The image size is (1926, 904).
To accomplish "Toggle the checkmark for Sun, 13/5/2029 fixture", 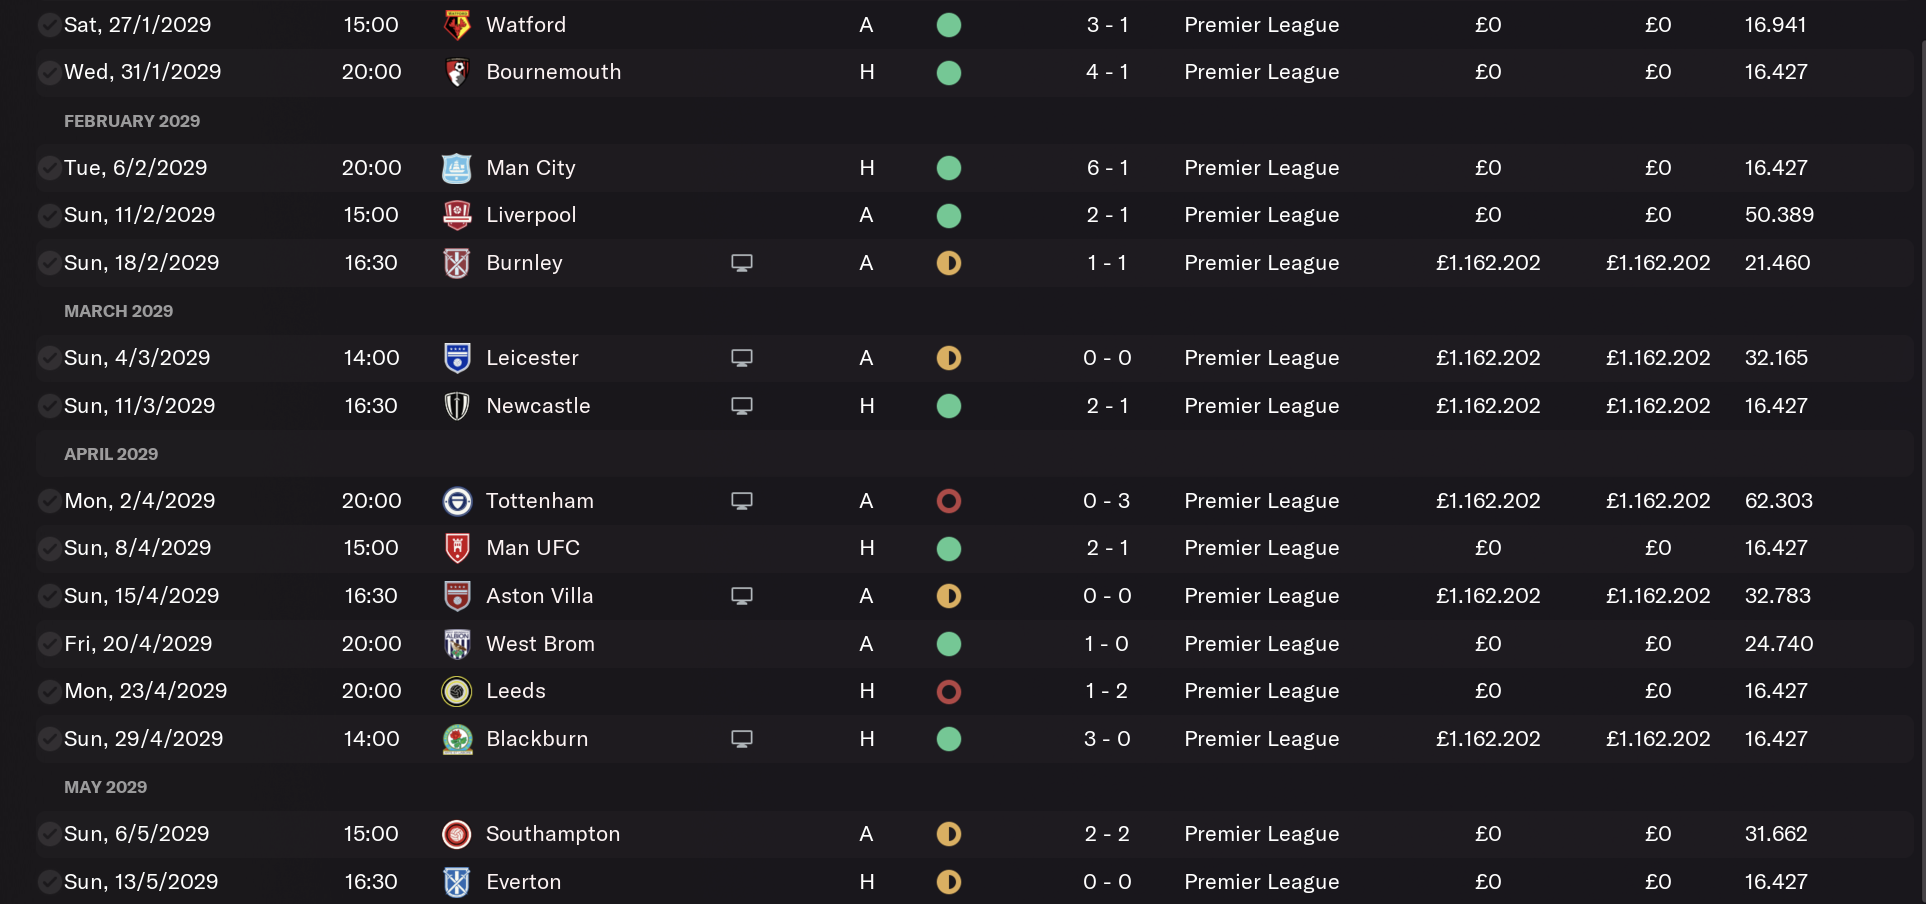I will click(48, 882).
